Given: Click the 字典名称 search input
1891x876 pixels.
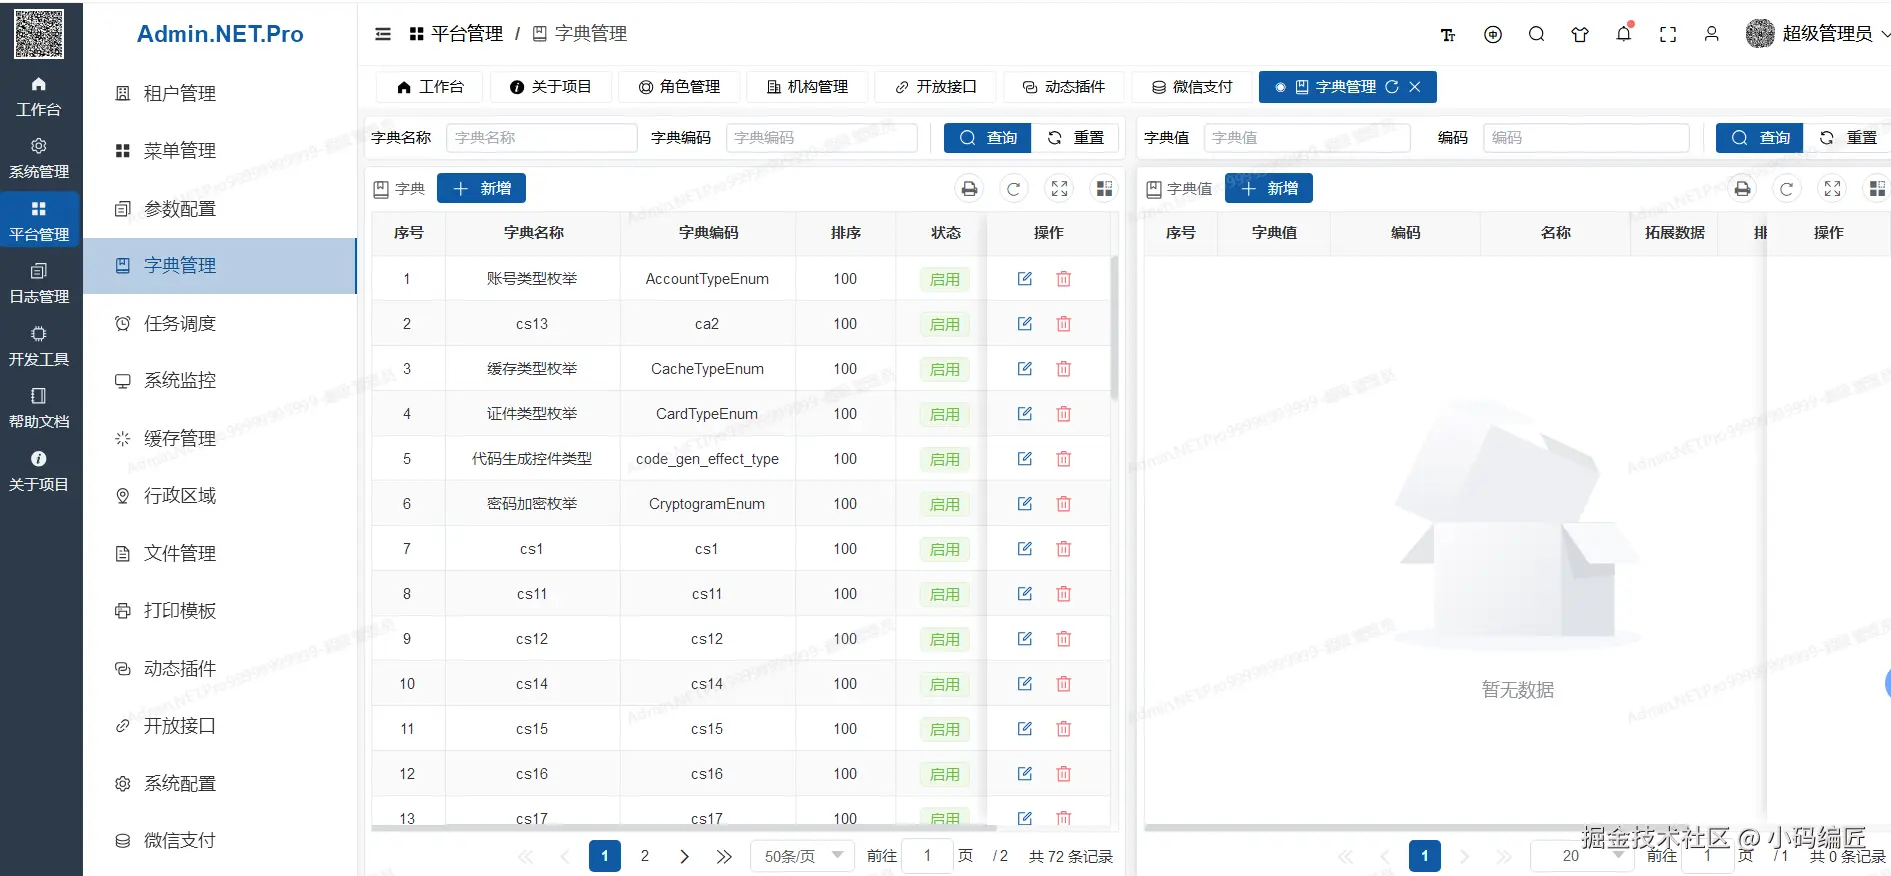Looking at the screenshot, I should click(x=542, y=138).
